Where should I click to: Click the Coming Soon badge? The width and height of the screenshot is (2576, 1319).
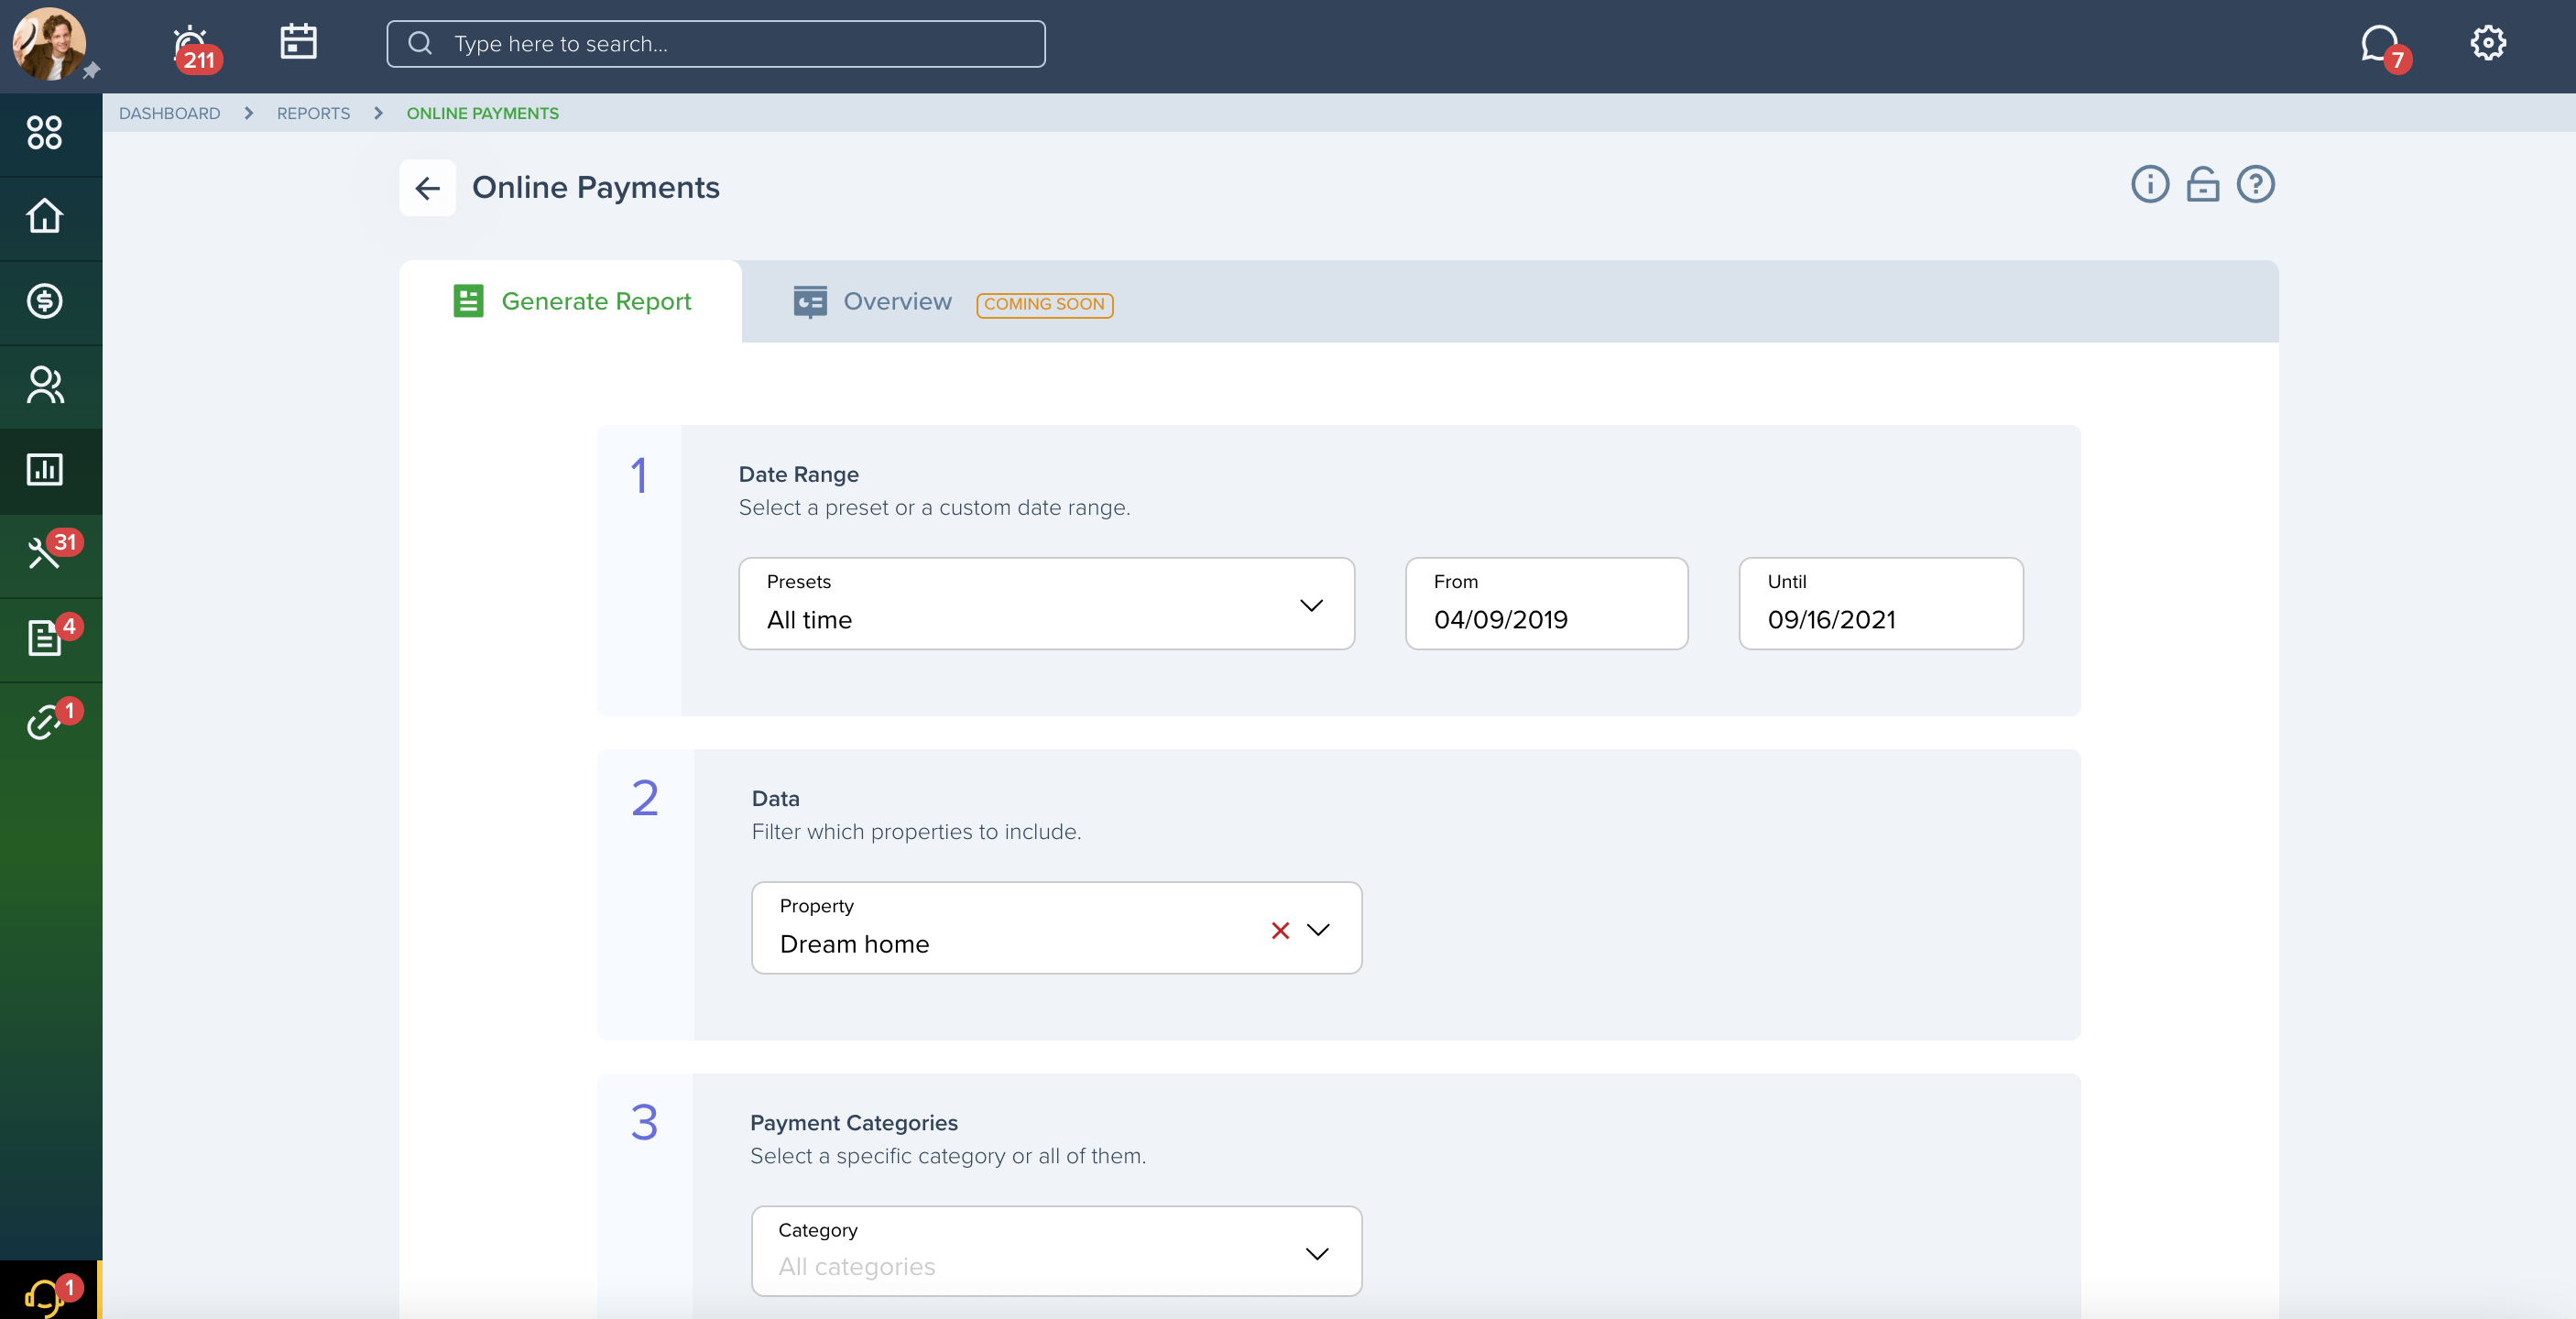click(1044, 304)
